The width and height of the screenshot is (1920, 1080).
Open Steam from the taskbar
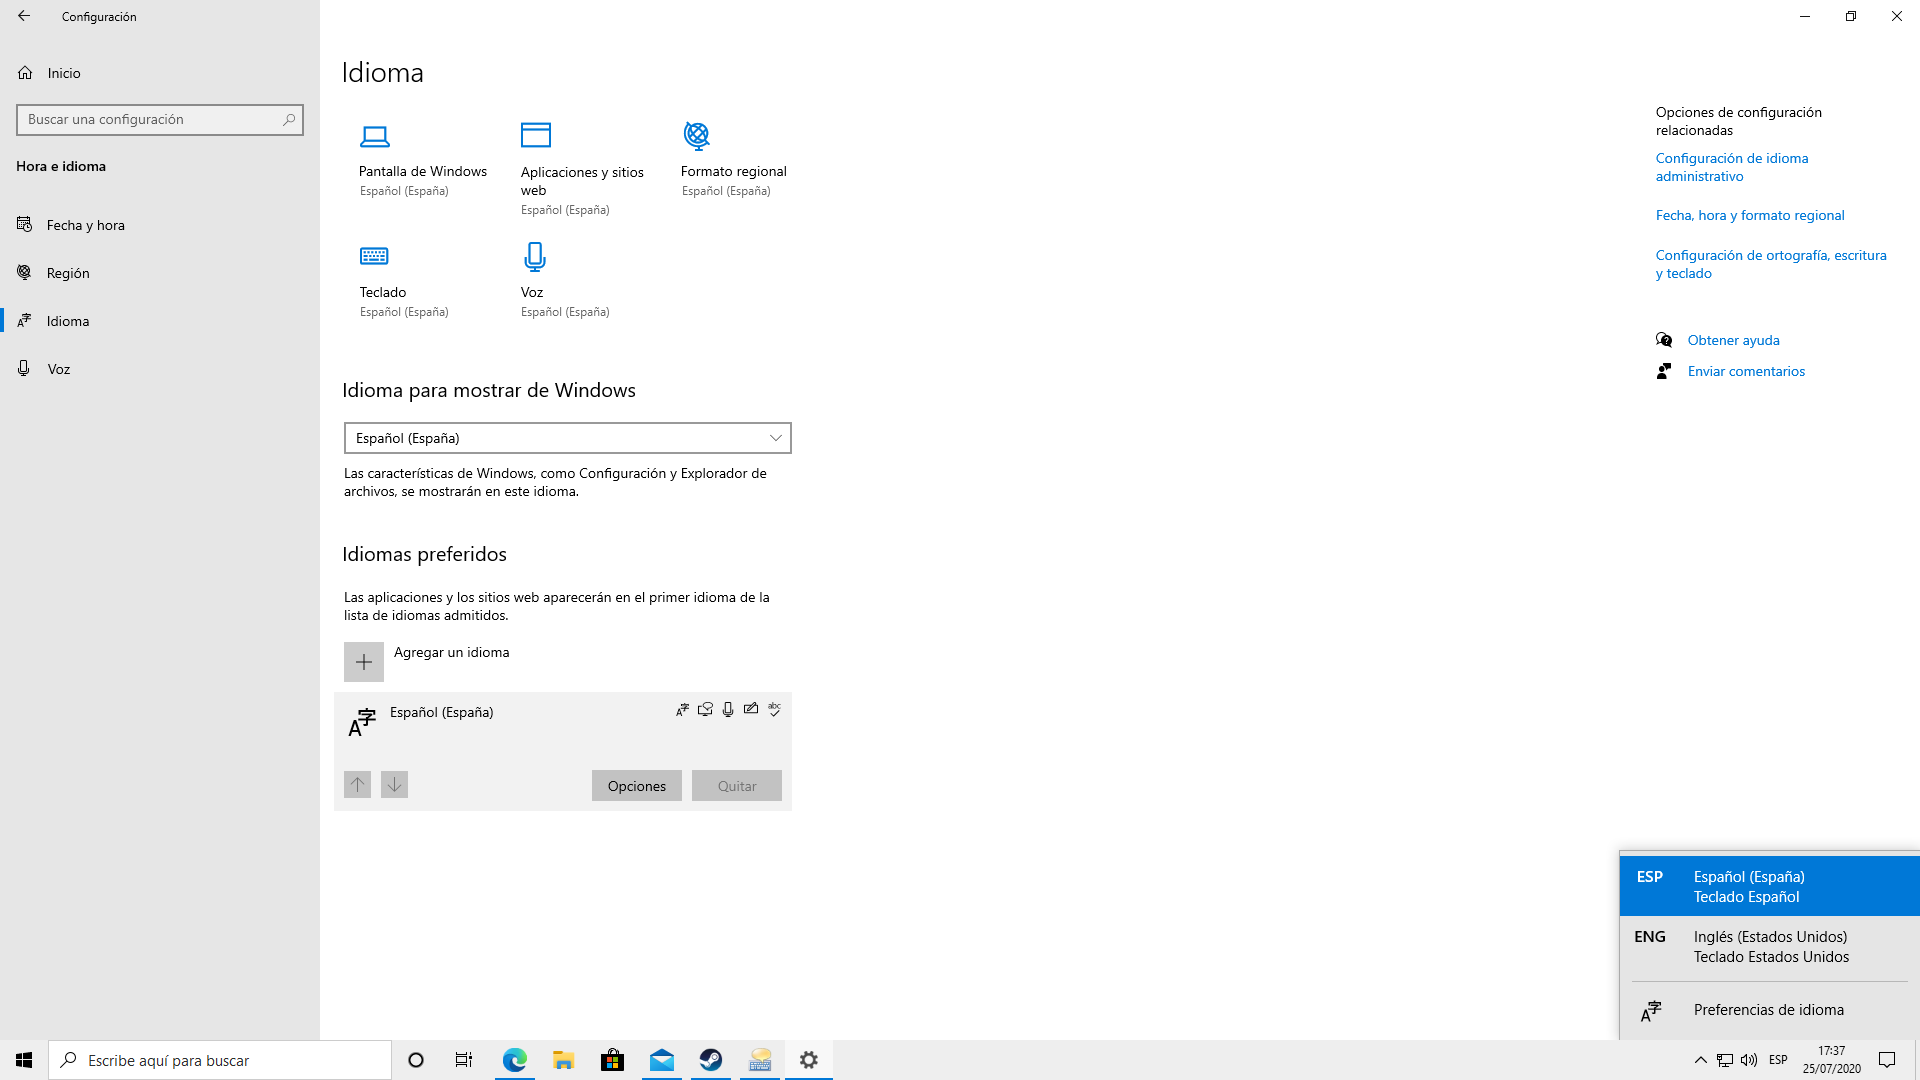pyautogui.click(x=711, y=1060)
